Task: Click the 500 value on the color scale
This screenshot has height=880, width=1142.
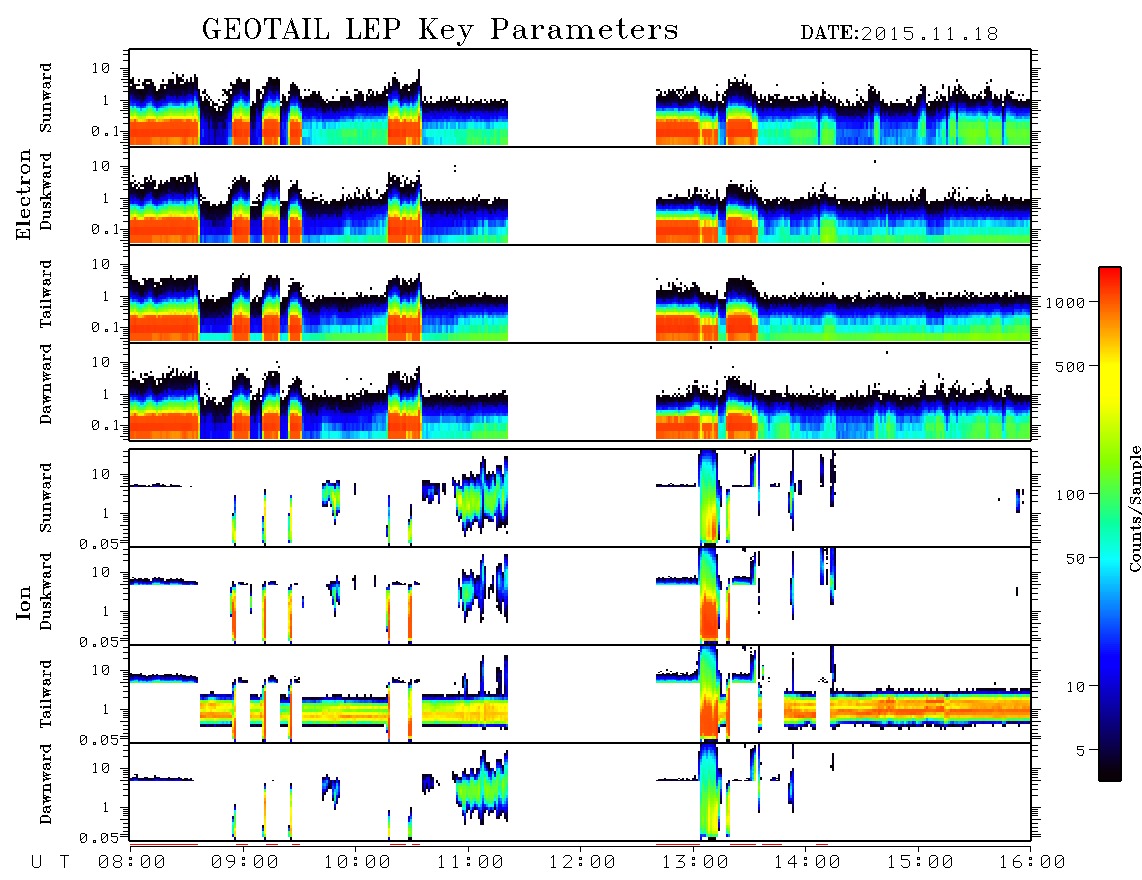Action: [x=1070, y=366]
